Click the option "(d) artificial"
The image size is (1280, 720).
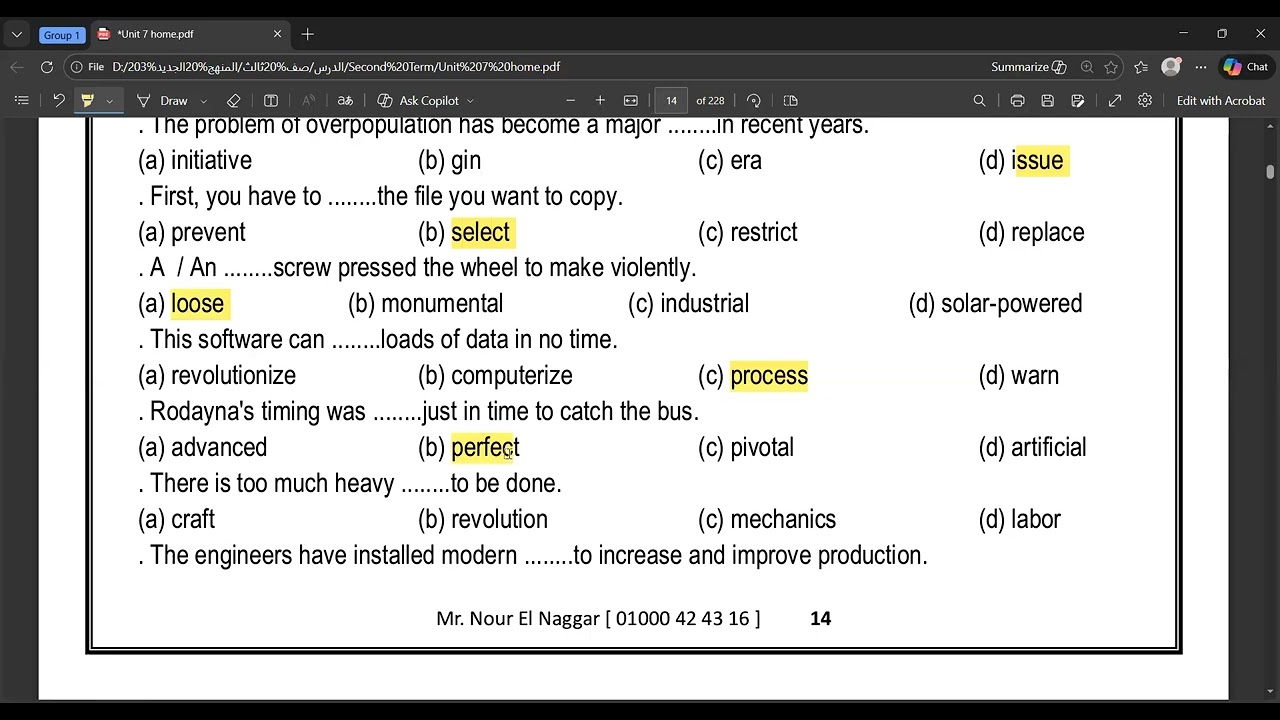point(1032,448)
